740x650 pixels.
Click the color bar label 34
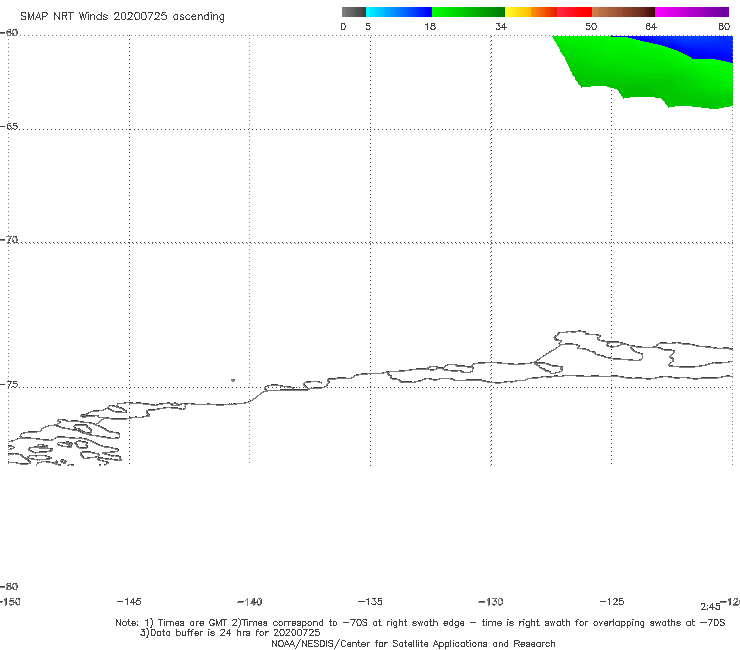501,27
